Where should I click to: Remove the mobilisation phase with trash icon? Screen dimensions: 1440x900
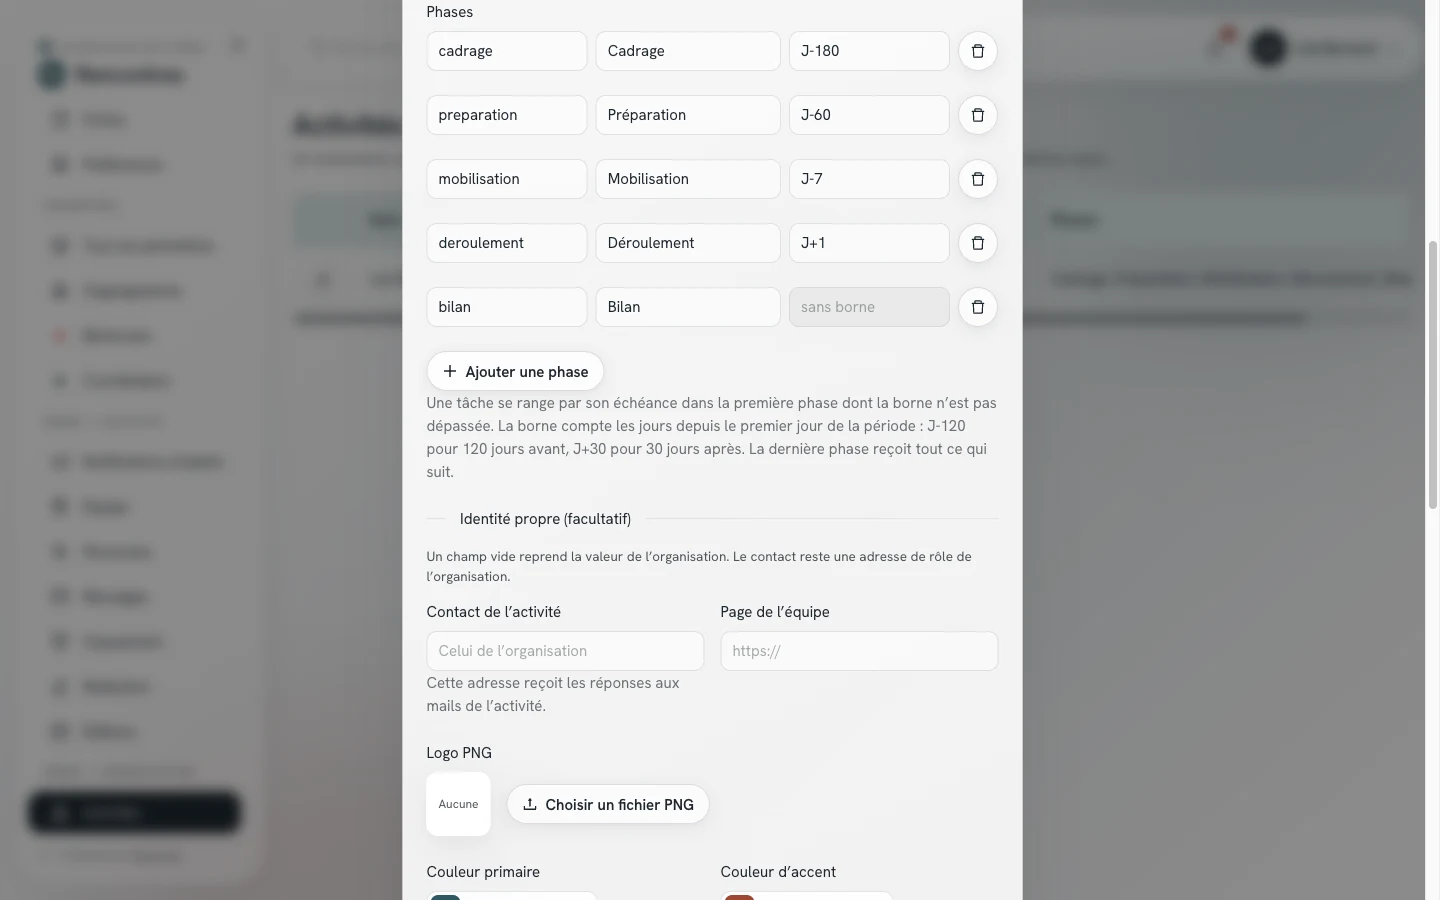978,179
